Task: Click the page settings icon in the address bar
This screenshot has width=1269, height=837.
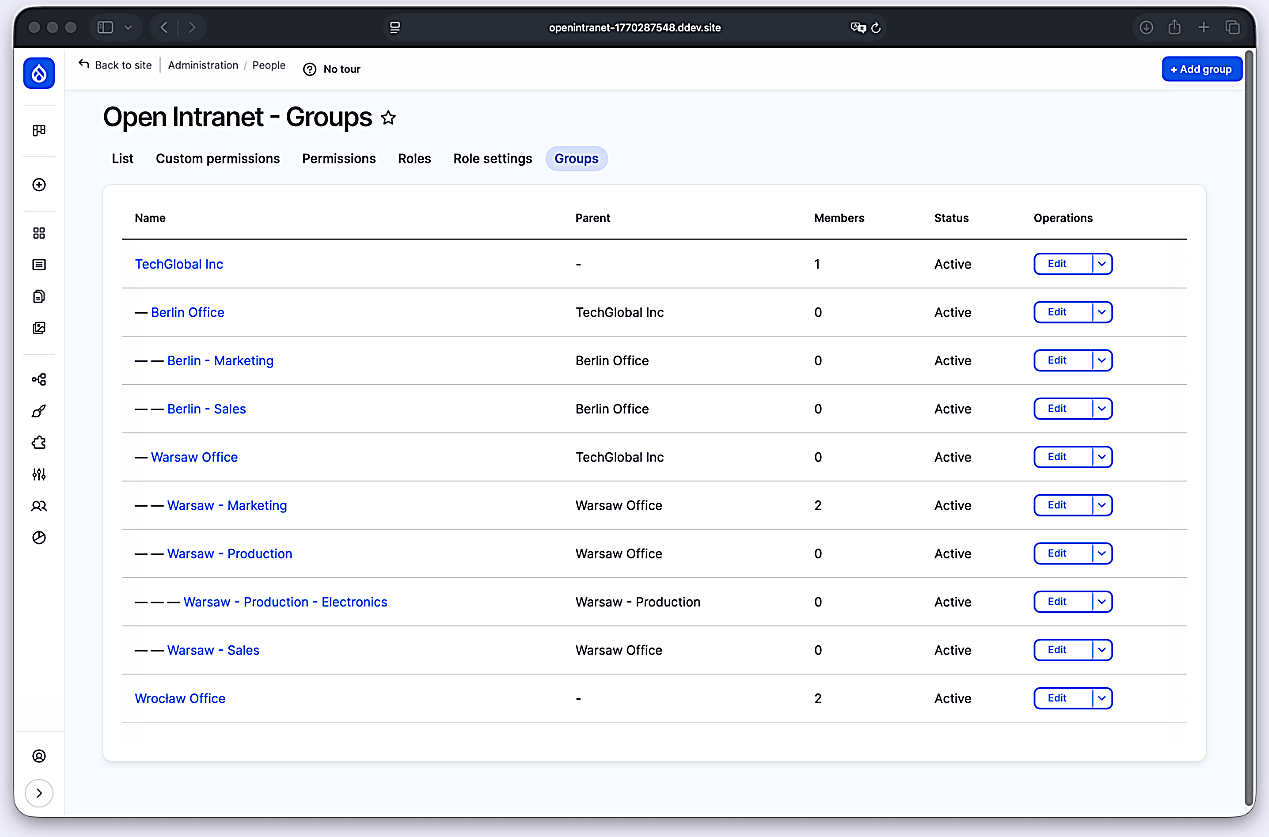Action: click(x=396, y=27)
